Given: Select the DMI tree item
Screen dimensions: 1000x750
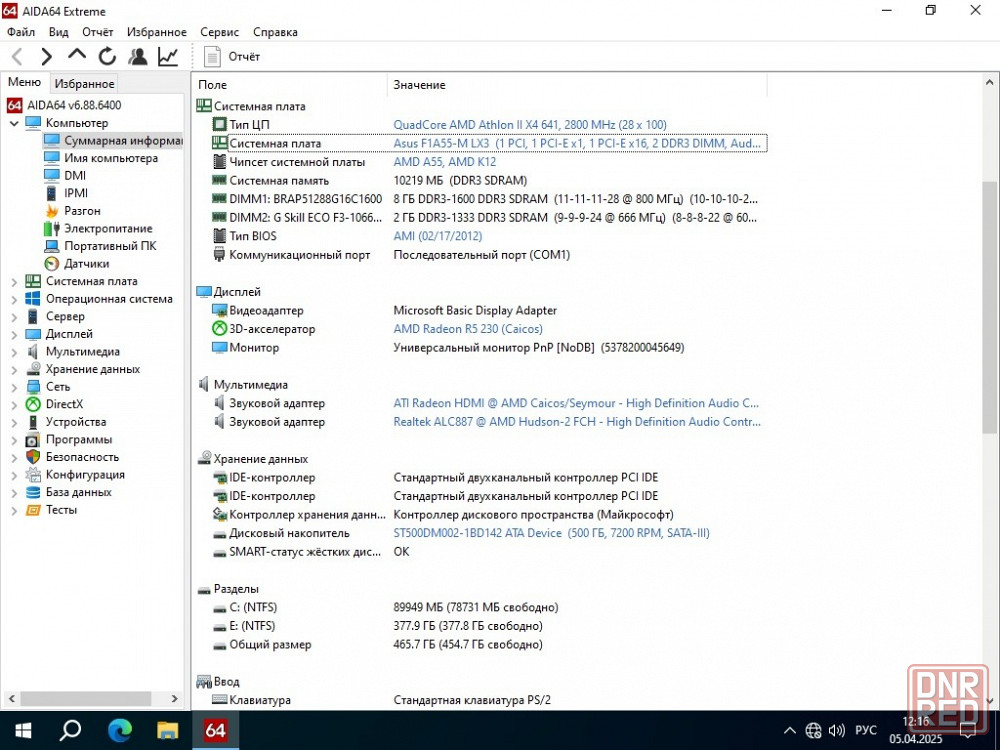Looking at the screenshot, I should point(75,175).
